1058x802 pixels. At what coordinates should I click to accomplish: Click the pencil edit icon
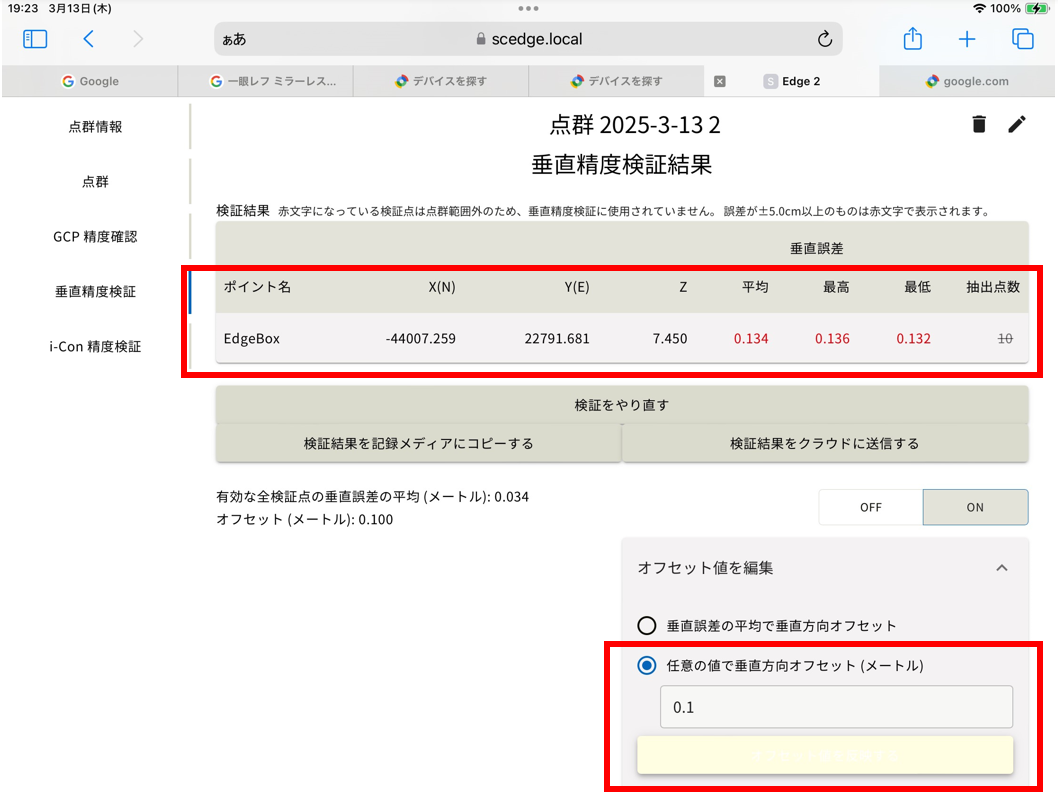tap(1017, 124)
